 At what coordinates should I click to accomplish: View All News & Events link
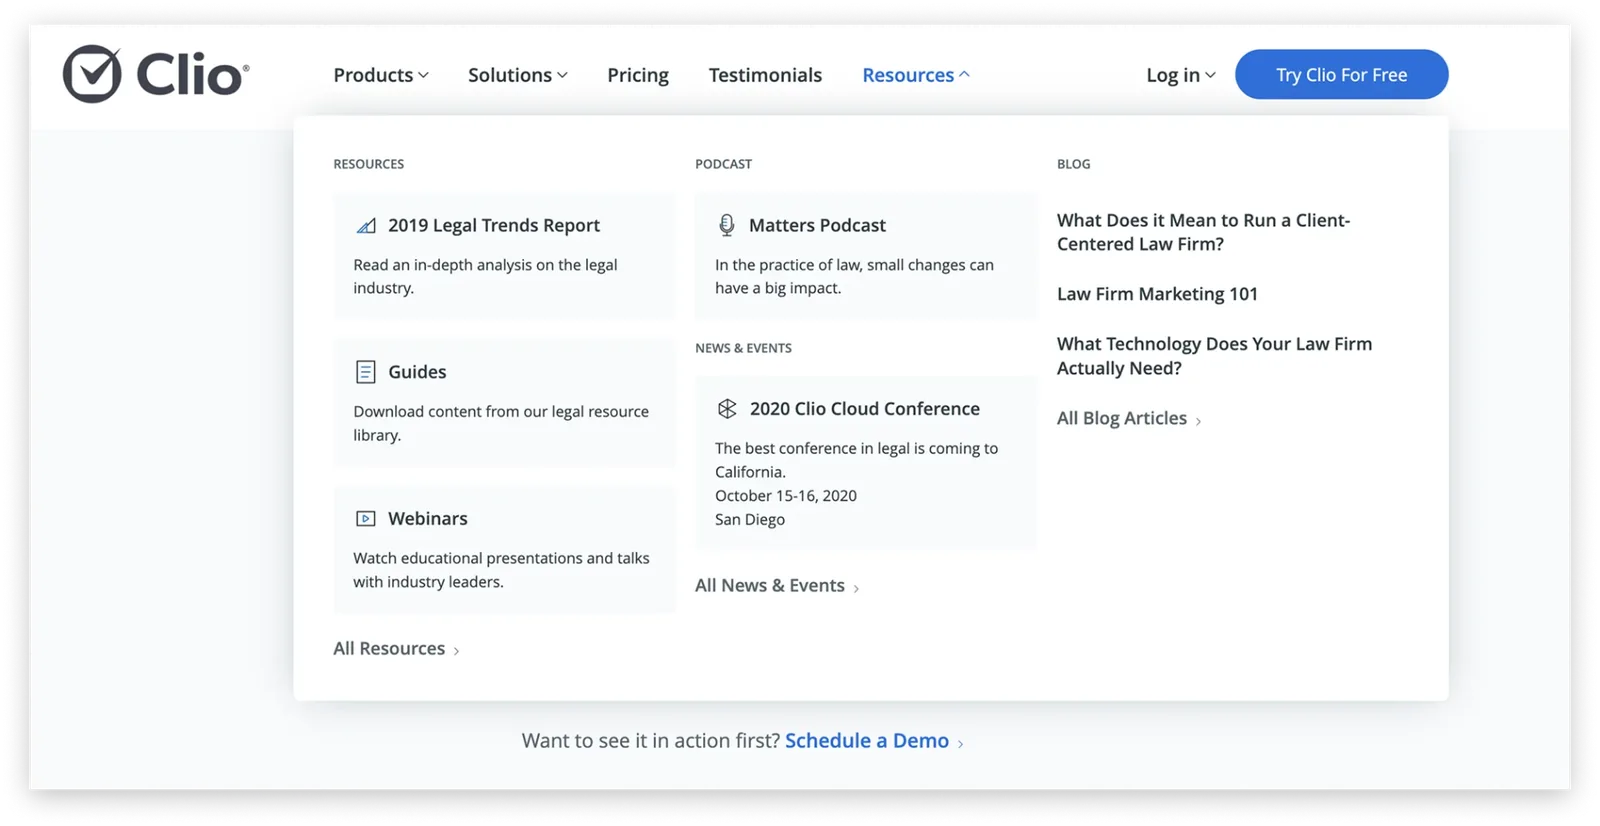coord(777,585)
